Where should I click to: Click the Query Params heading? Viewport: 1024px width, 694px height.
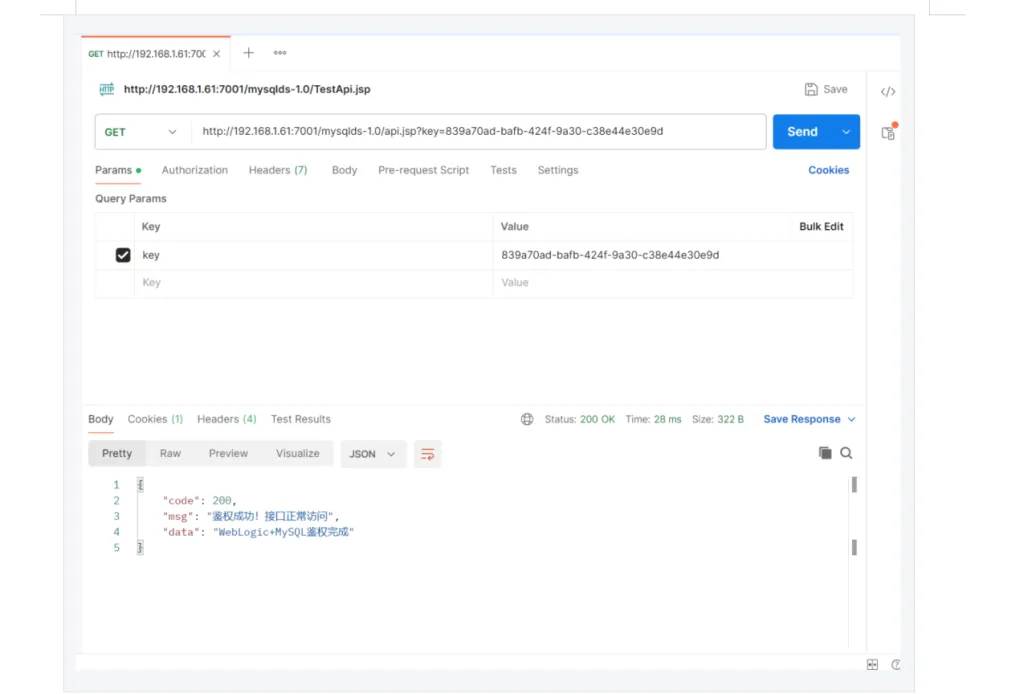pyautogui.click(x=131, y=198)
